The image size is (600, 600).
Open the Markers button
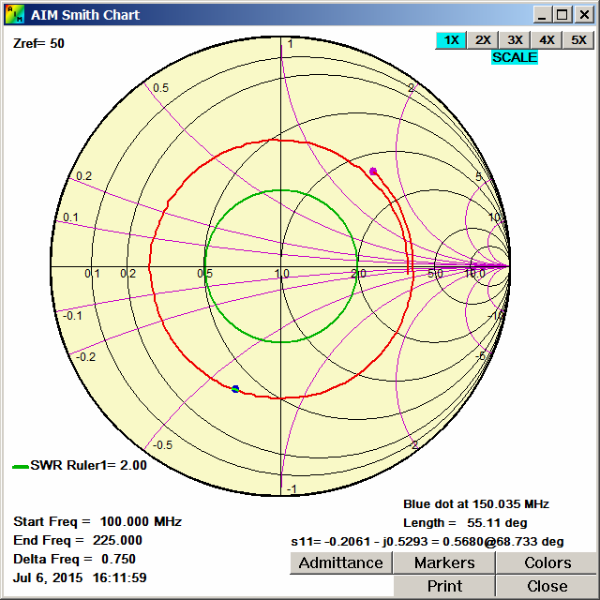[444, 563]
